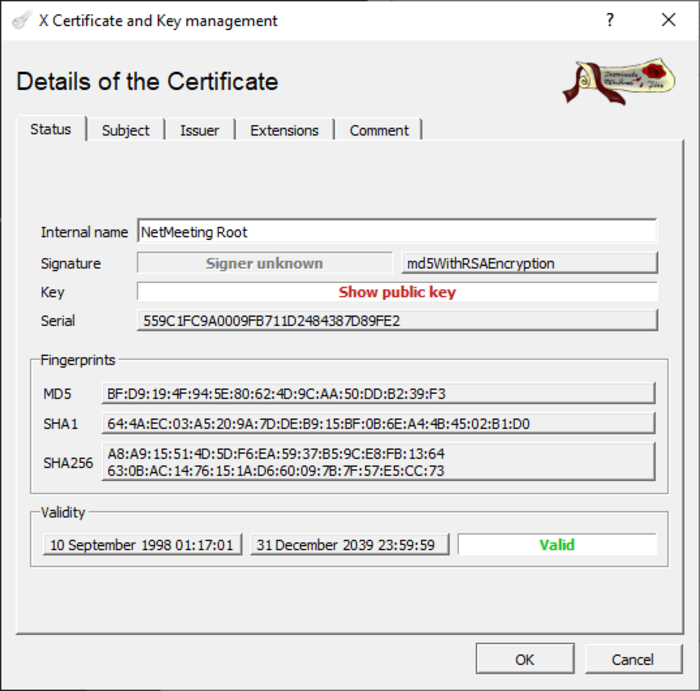
Task: Close the X Certificate dialog window
Action: pos(668,20)
